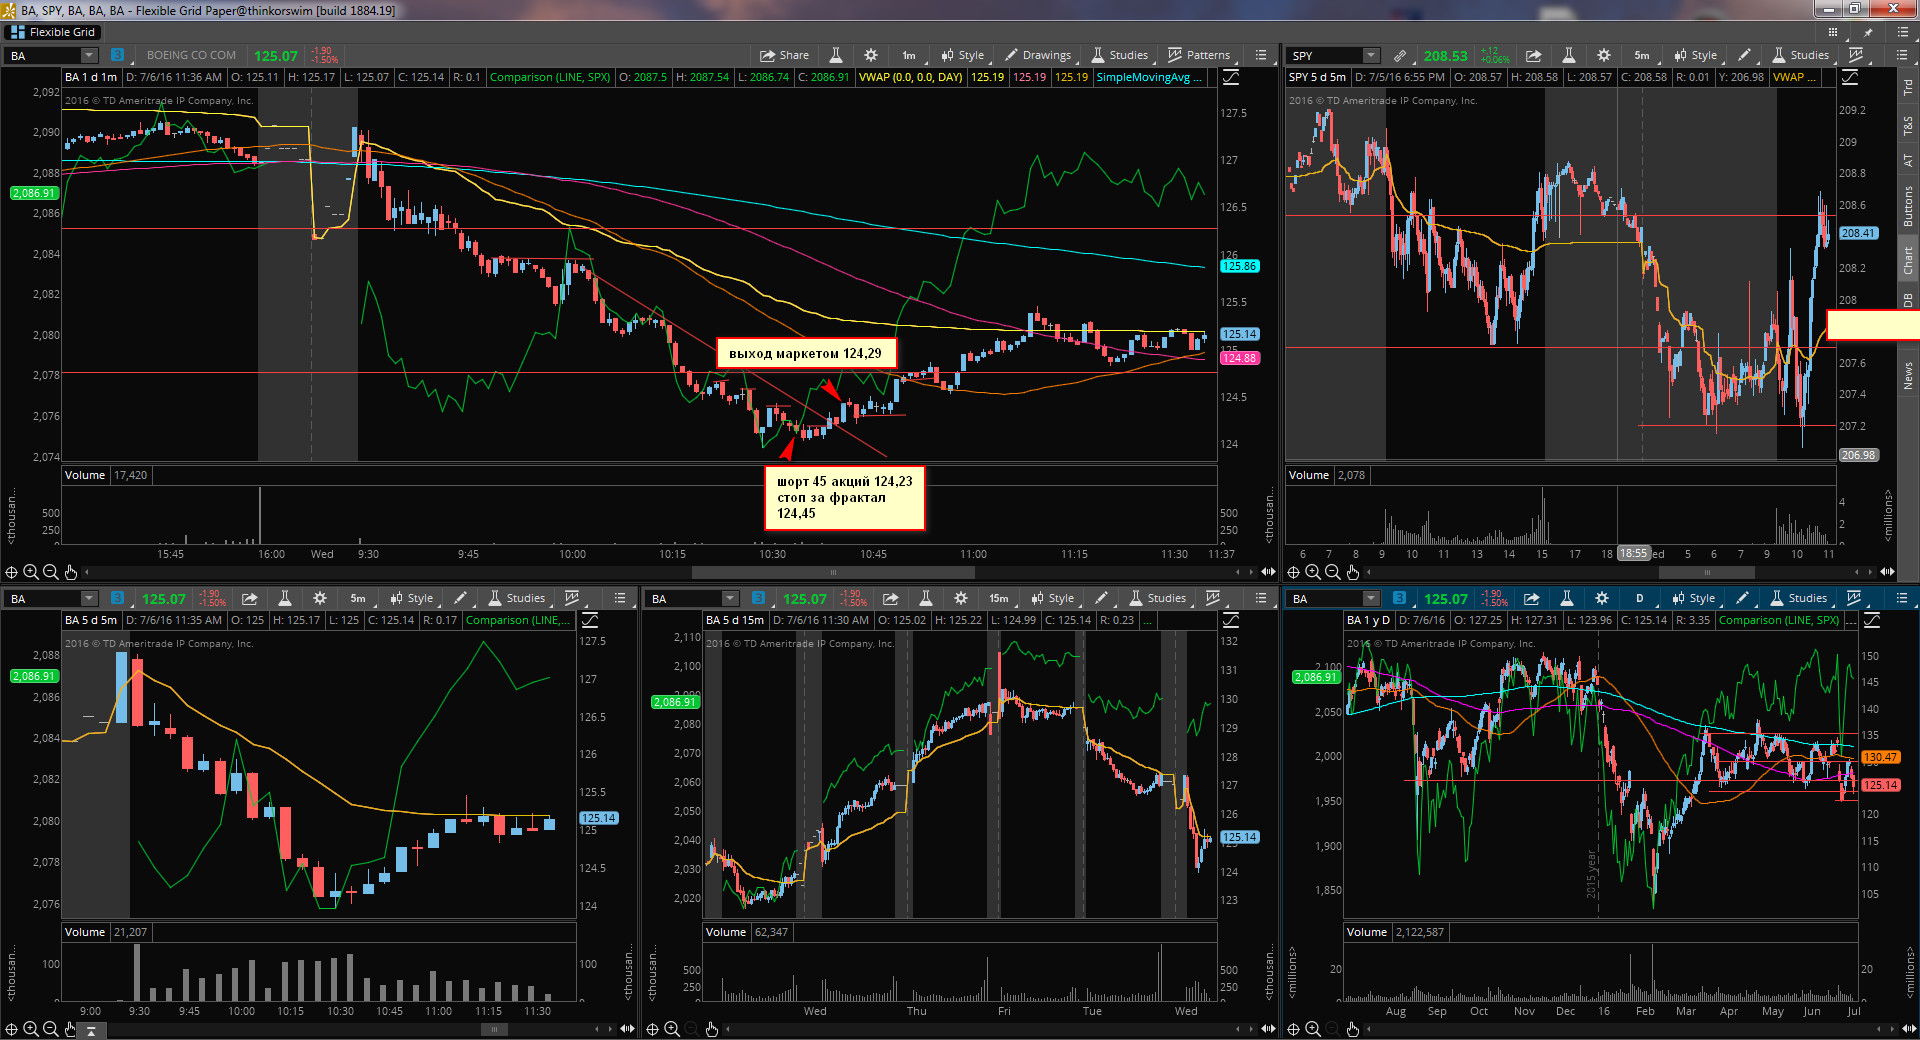Toggle chart mode icon on BA 5m chart
1920x1040 pixels.
click(x=590, y=620)
